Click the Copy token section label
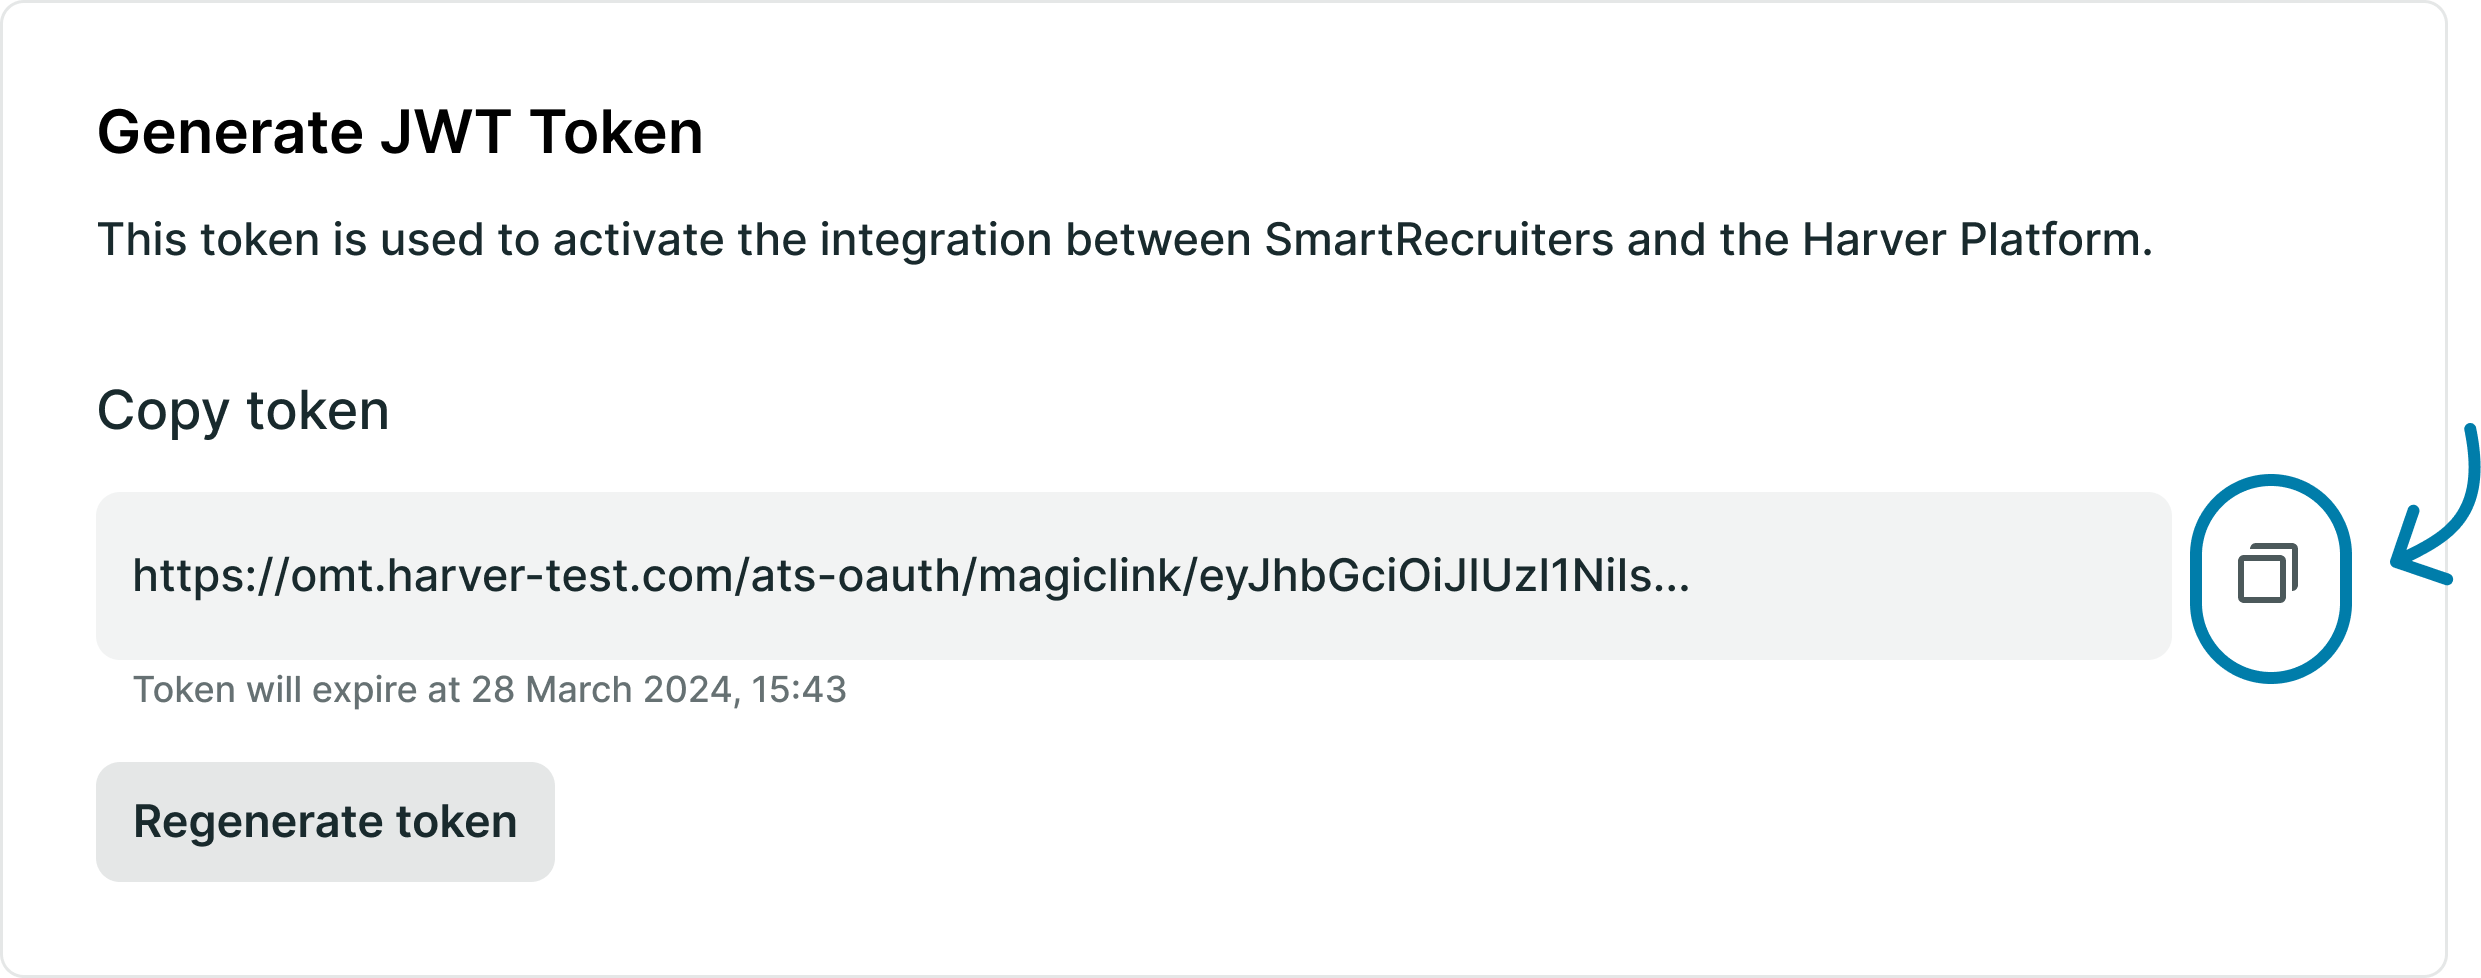This screenshot has width=2481, height=978. click(x=243, y=410)
